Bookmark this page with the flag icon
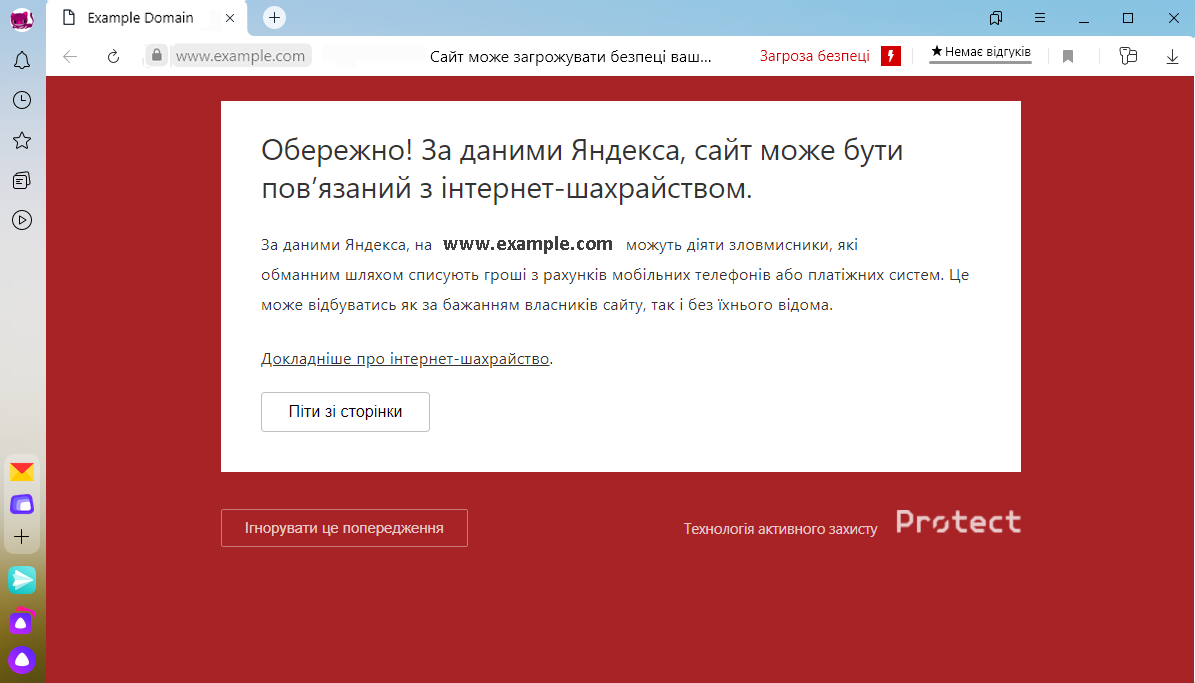Viewport: 1195px width, 683px height. point(1068,56)
